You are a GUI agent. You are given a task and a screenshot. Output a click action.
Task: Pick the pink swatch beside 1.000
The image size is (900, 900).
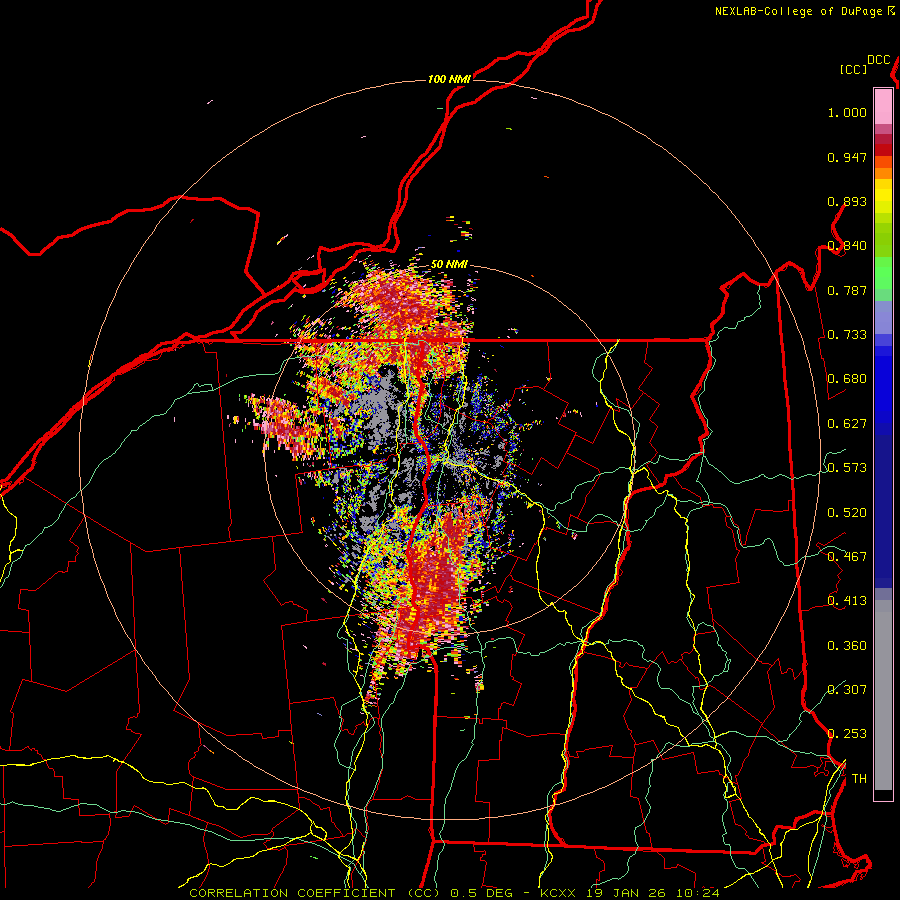[x=883, y=107]
